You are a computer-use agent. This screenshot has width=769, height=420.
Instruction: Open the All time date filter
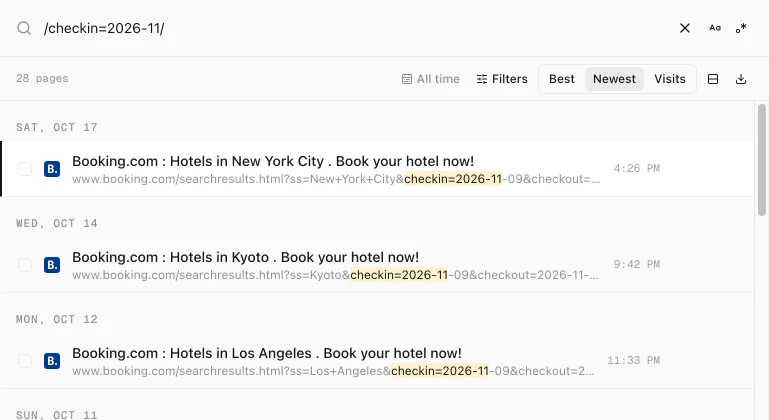click(x=431, y=79)
